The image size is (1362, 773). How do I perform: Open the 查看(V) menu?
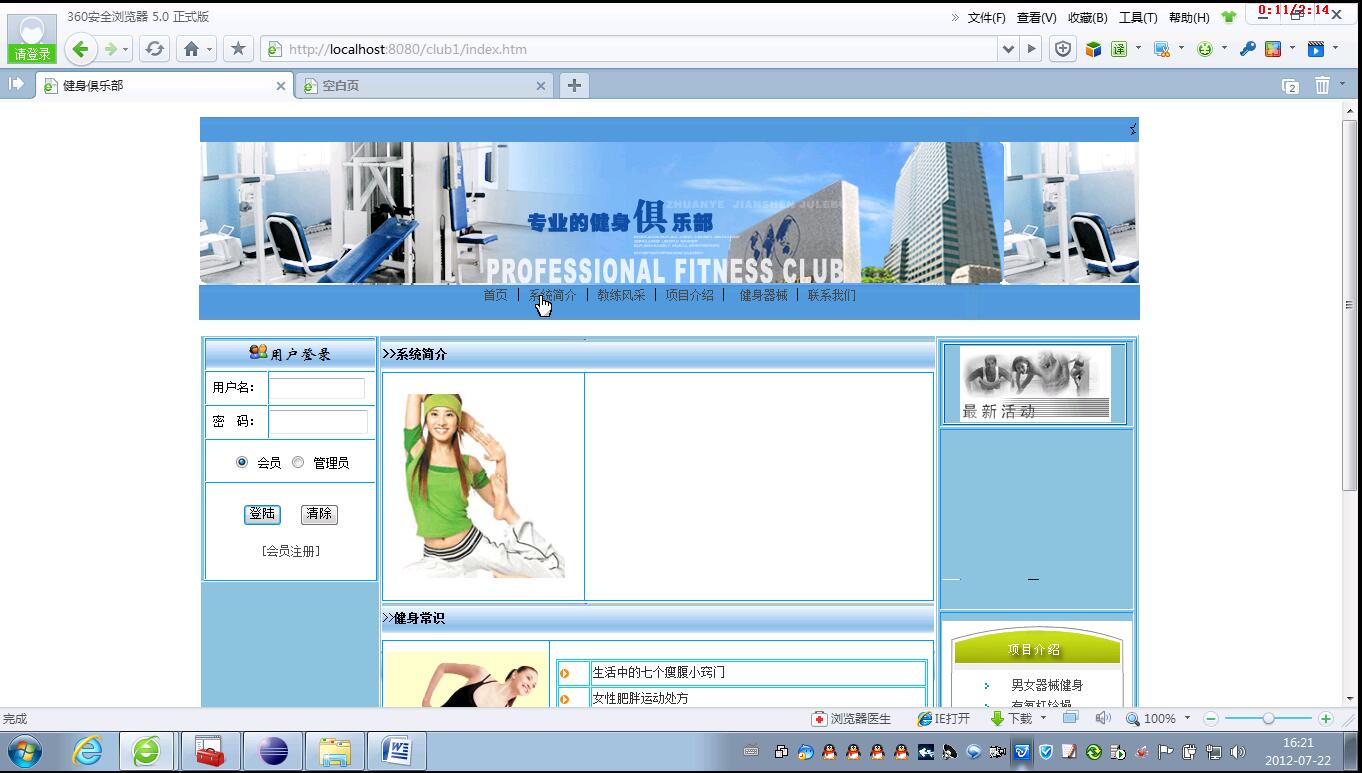[1036, 18]
